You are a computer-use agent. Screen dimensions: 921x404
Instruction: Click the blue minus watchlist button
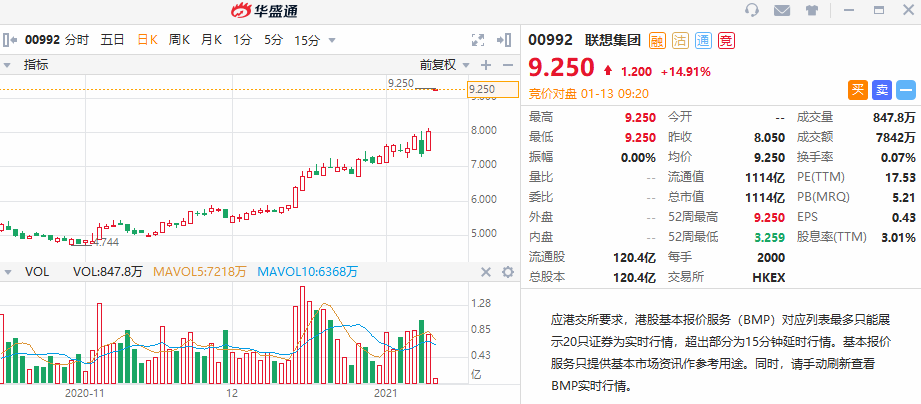[906, 90]
